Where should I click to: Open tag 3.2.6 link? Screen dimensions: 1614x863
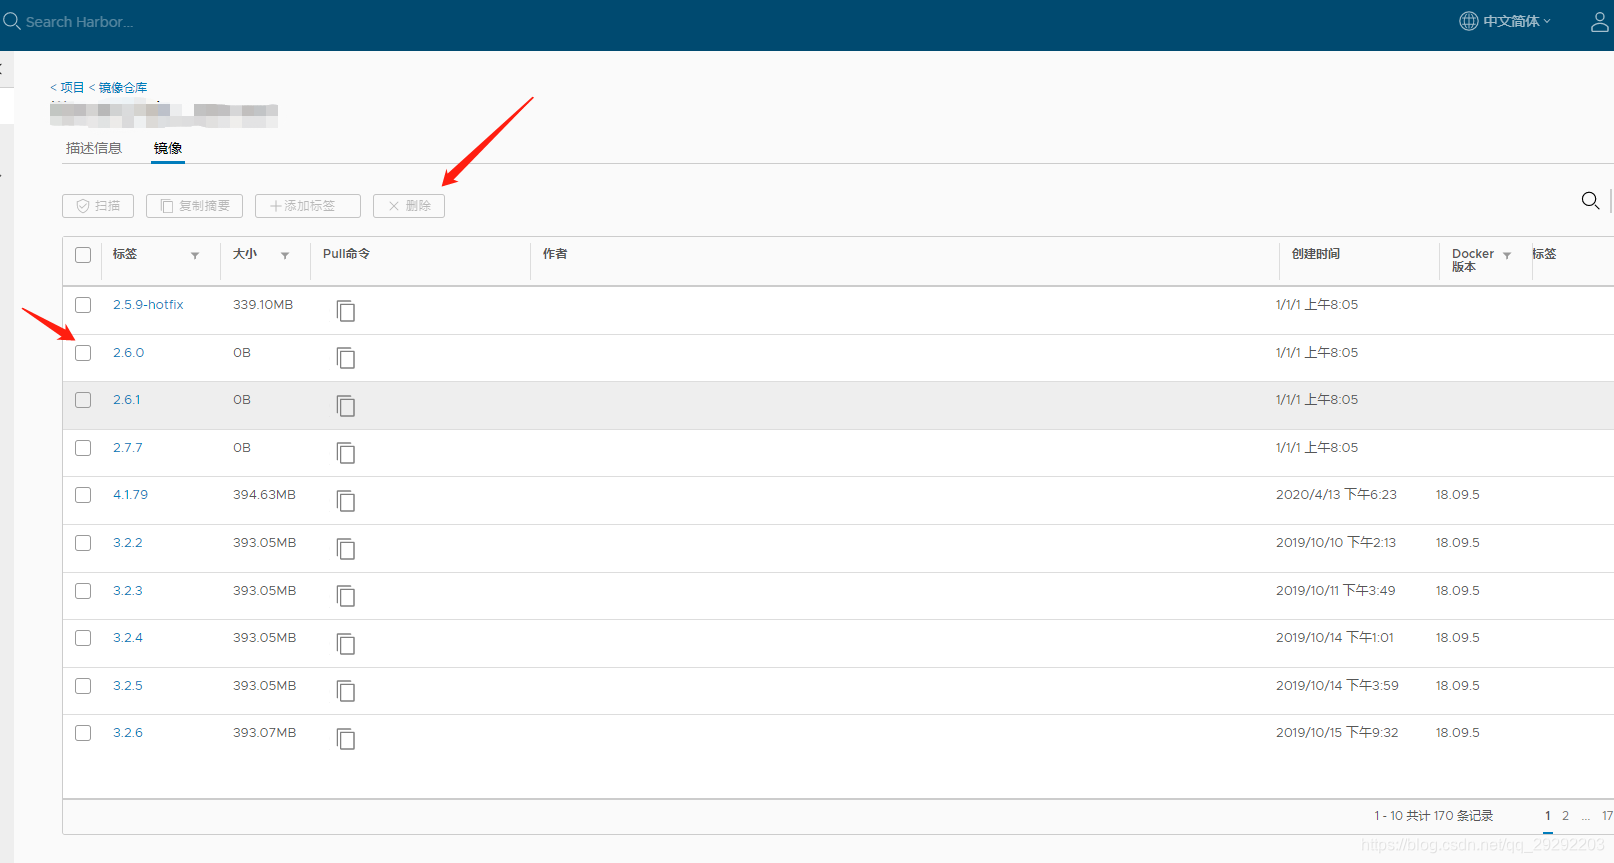coord(127,733)
